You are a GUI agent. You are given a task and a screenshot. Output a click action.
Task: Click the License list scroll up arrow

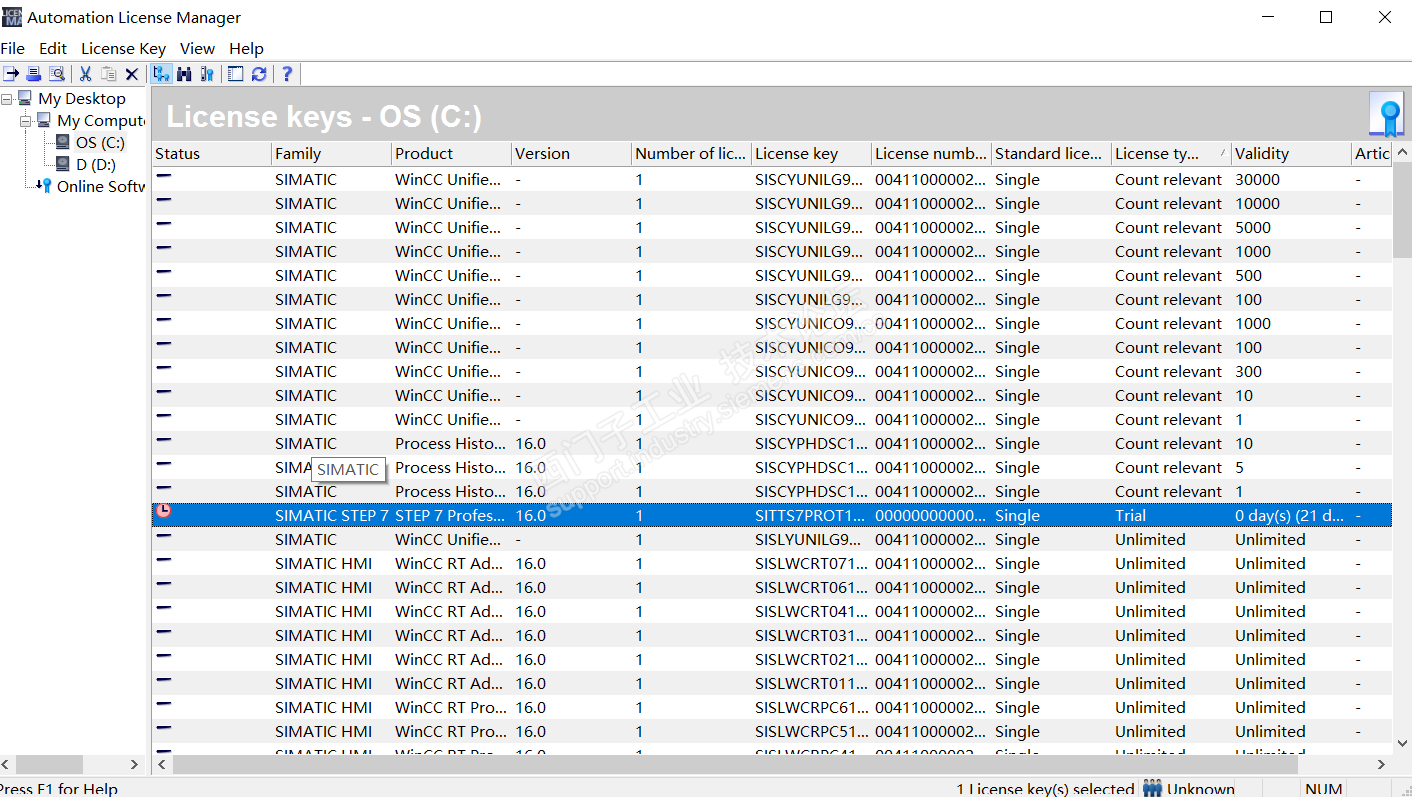1402,153
